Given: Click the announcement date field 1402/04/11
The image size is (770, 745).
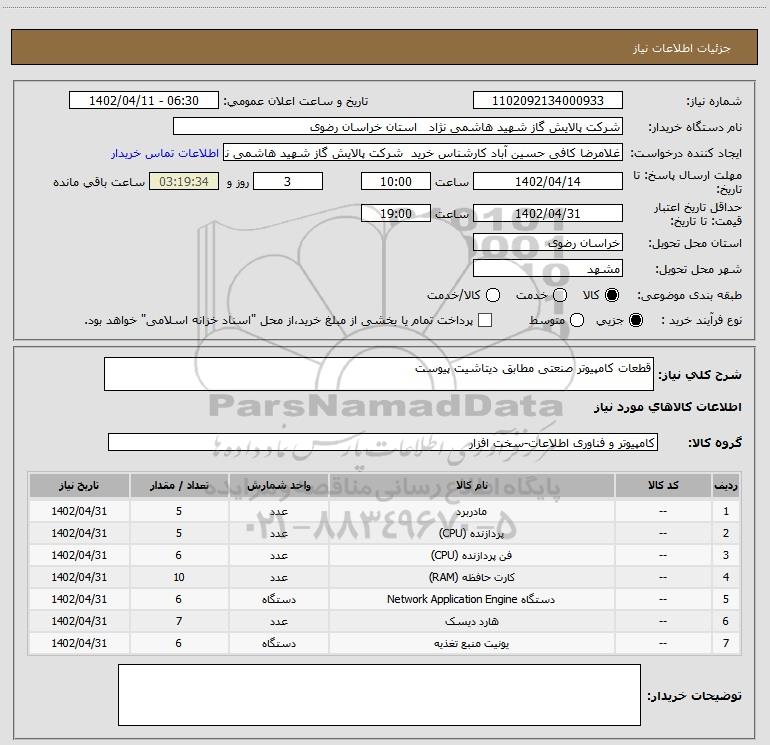Looking at the screenshot, I should click(x=144, y=101).
